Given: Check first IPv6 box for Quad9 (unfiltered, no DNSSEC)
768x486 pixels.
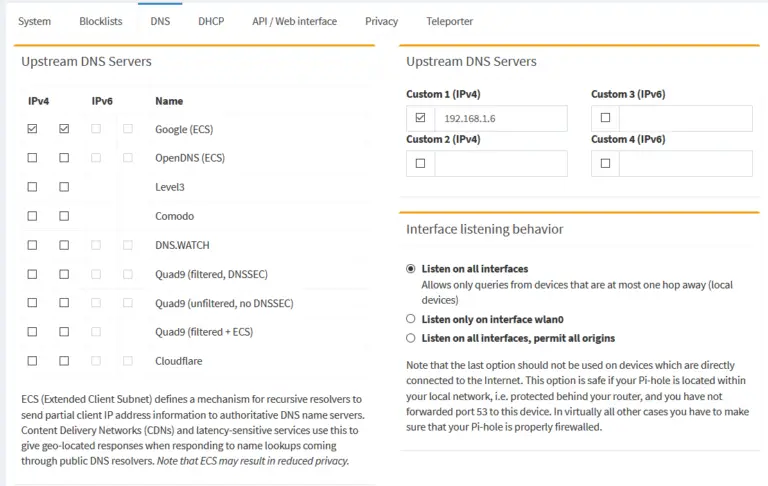Looking at the screenshot, I should tap(96, 303).
